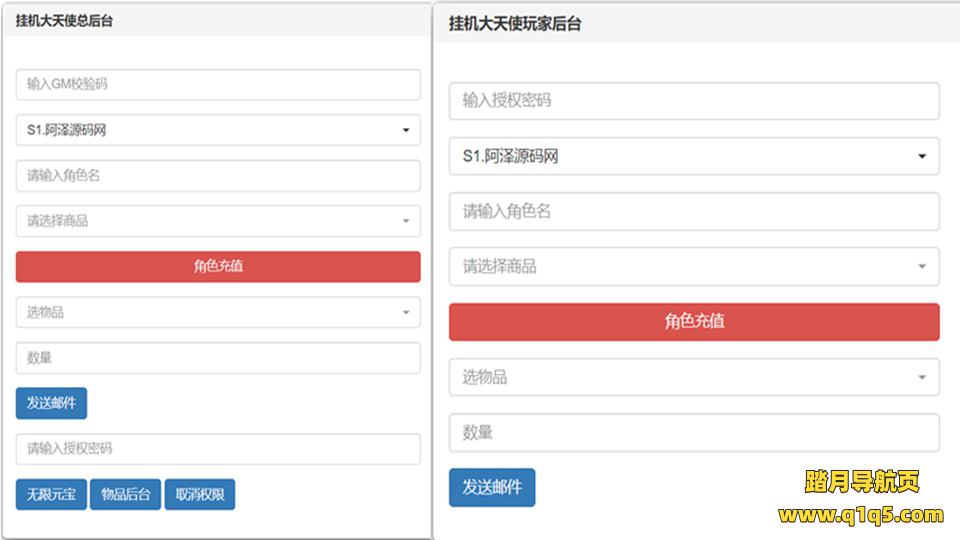Click the GM校验码 input in the left panel

(218, 85)
